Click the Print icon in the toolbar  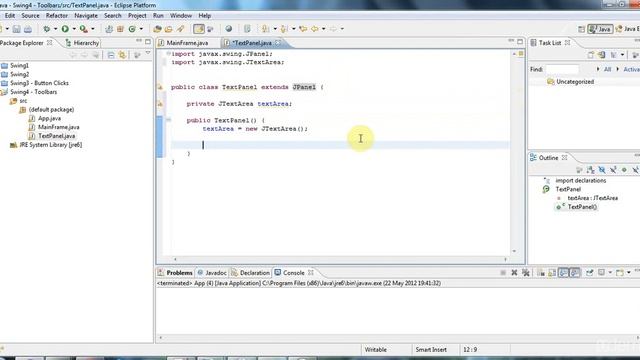28,29
